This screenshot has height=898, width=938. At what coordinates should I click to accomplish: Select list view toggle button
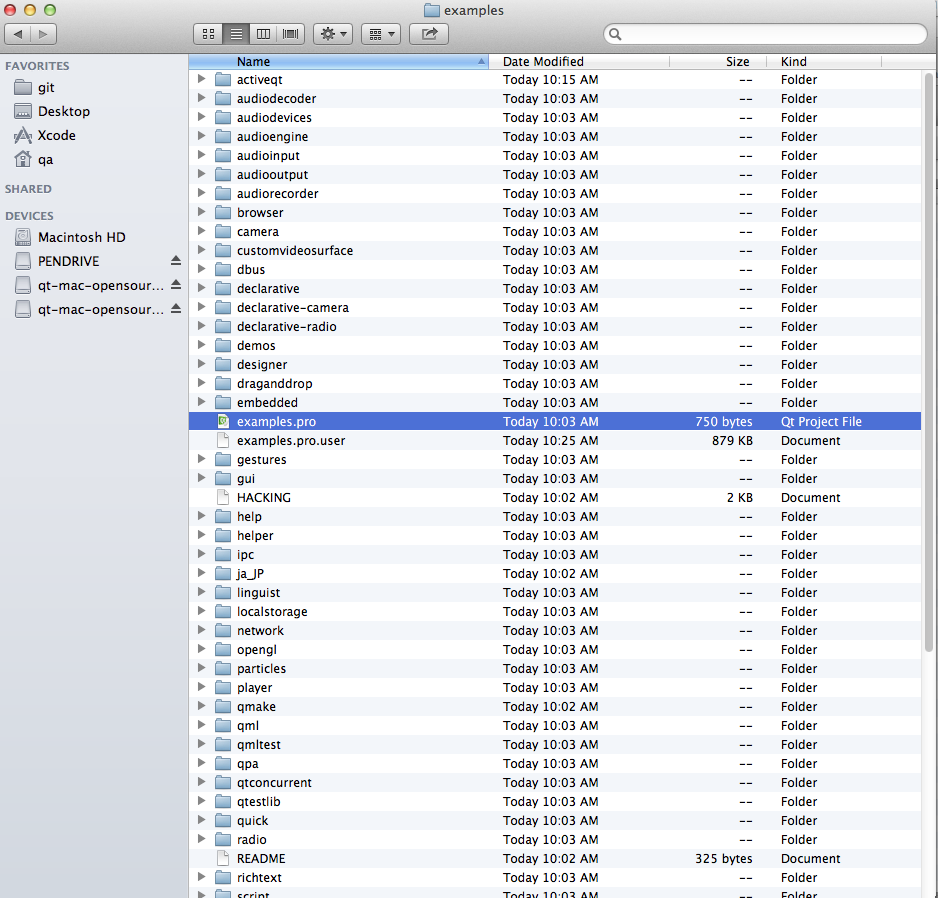point(236,34)
